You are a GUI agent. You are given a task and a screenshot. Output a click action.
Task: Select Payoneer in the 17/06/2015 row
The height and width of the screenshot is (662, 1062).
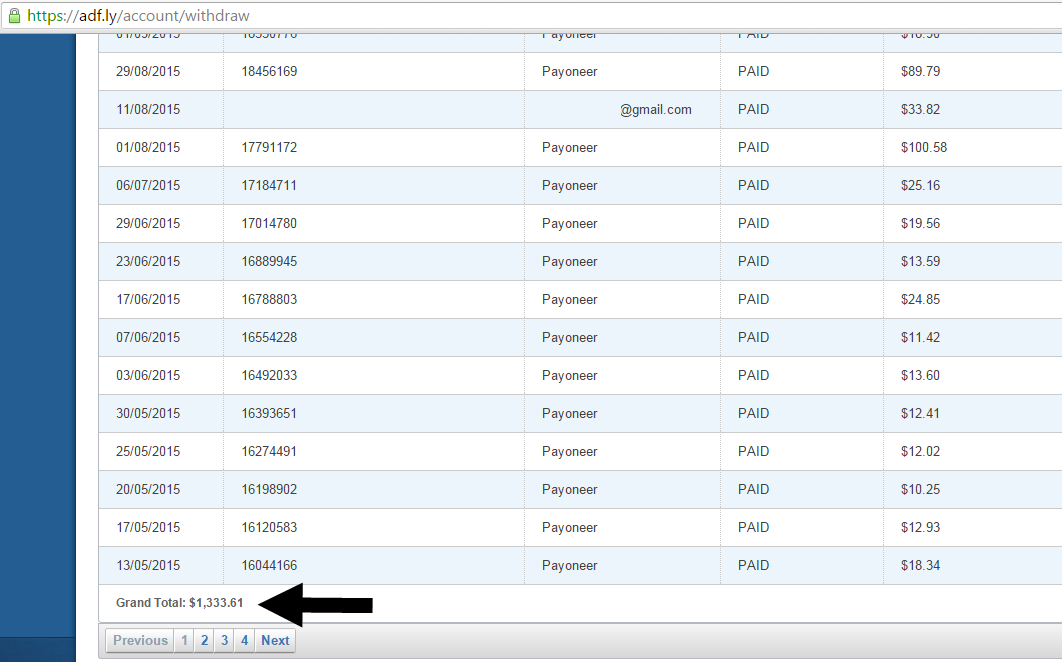[x=569, y=299]
